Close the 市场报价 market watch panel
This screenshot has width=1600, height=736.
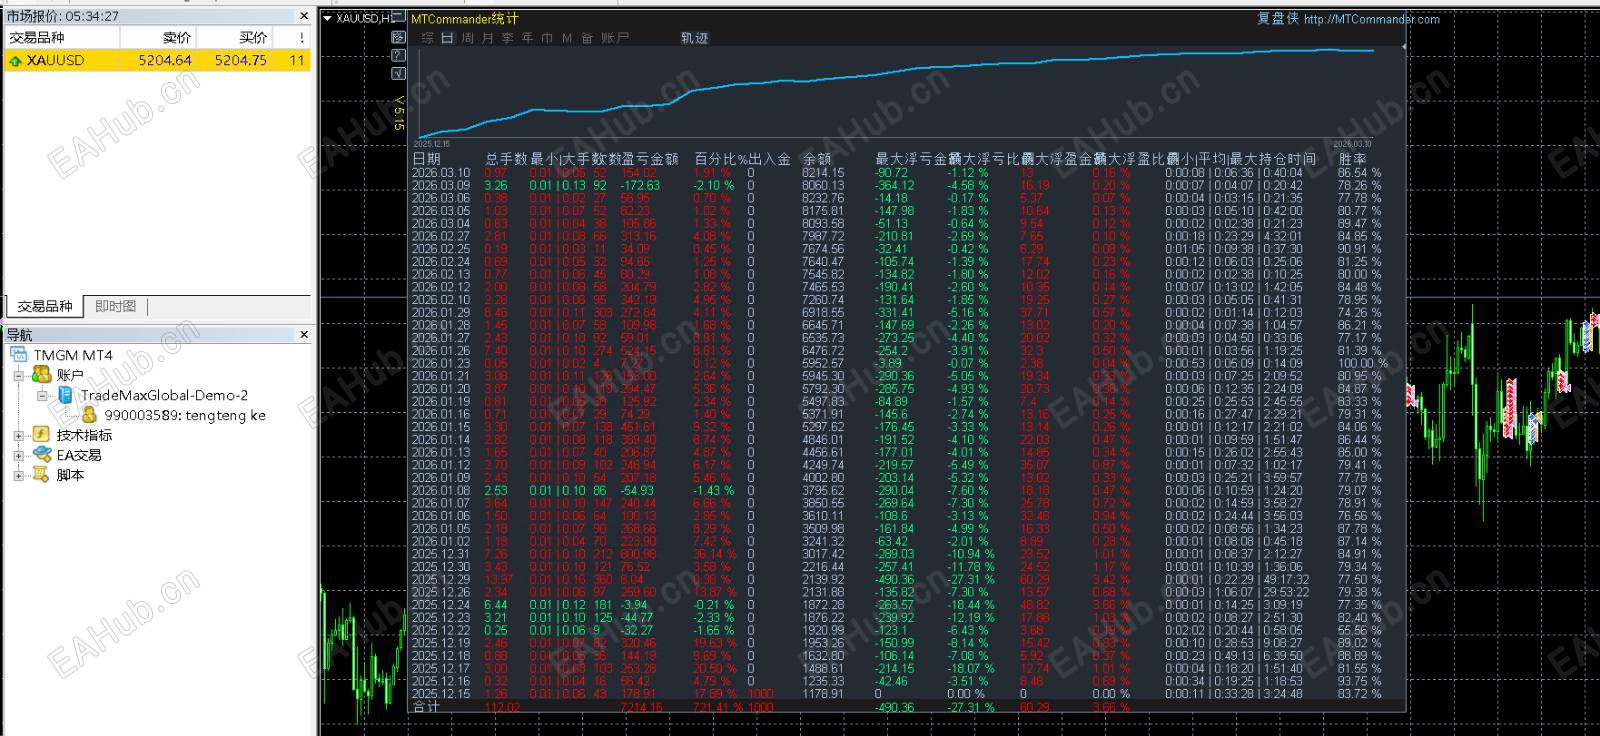304,16
